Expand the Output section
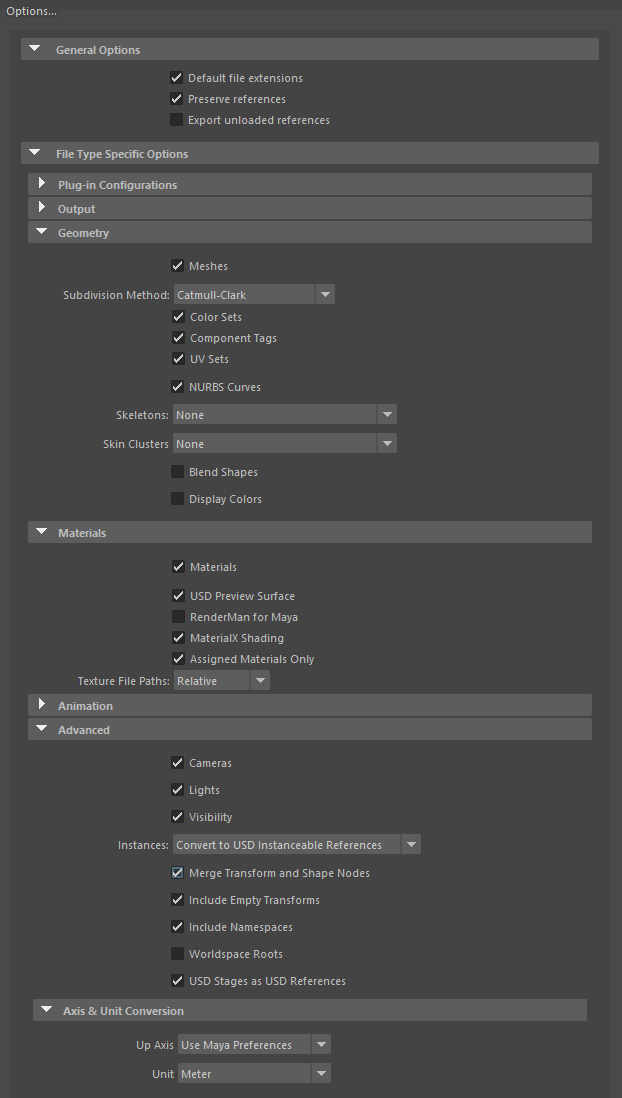Viewport: 622px width, 1098px height. click(x=41, y=208)
